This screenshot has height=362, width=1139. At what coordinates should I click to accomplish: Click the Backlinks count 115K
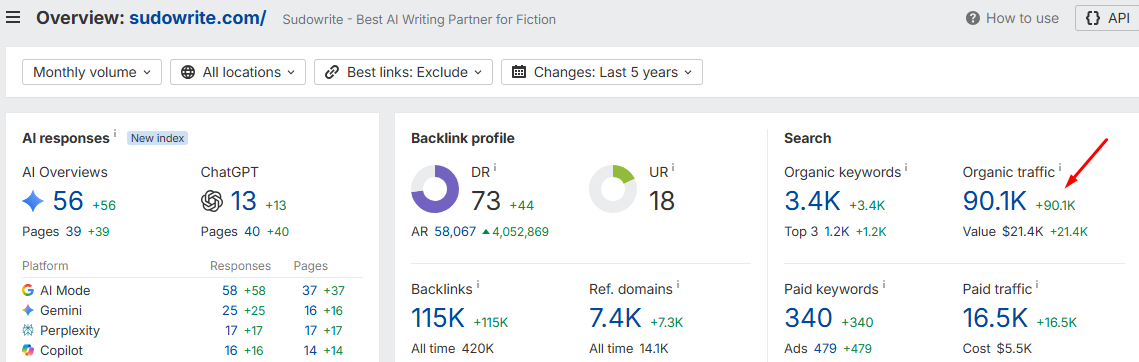438,318
